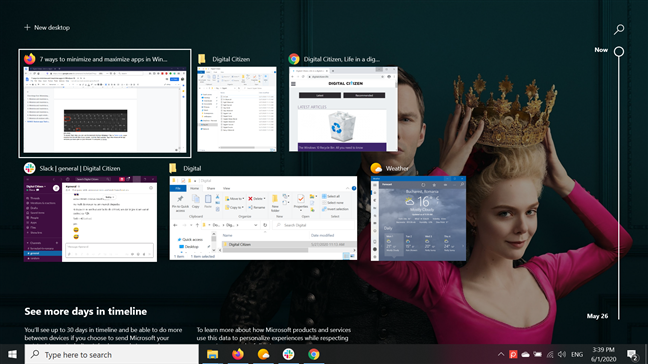Open 'Copy to' dropdown in Digital preview
This screenshot has width=648, height=364.
[234, 207]
